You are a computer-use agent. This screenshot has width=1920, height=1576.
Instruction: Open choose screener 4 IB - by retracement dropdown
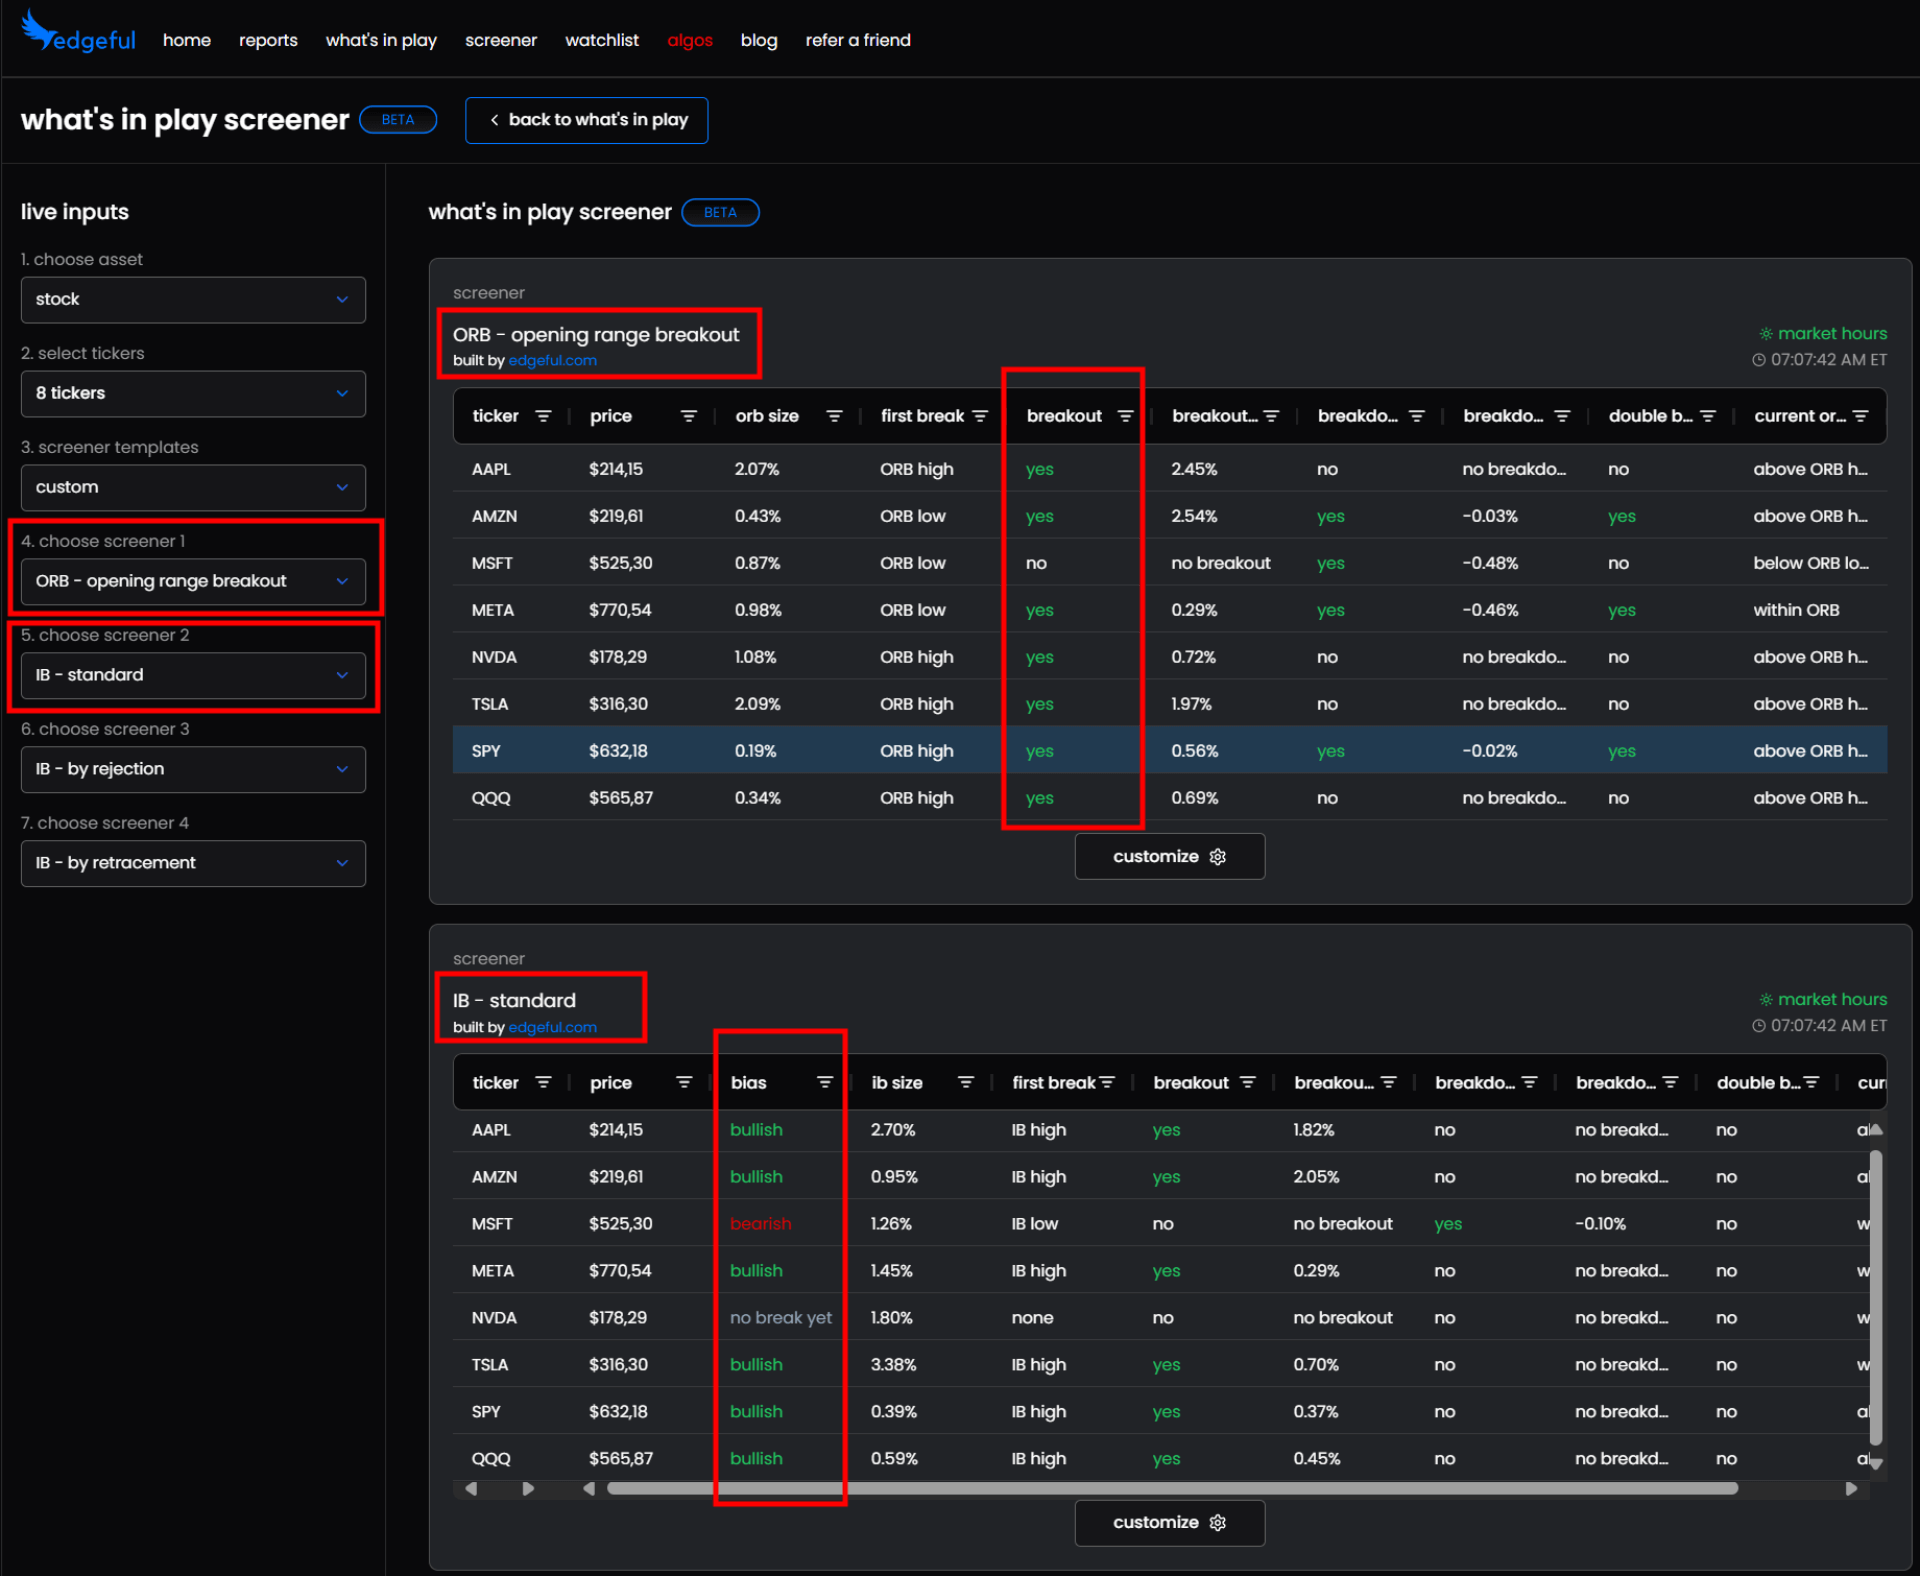pos(193,863)
